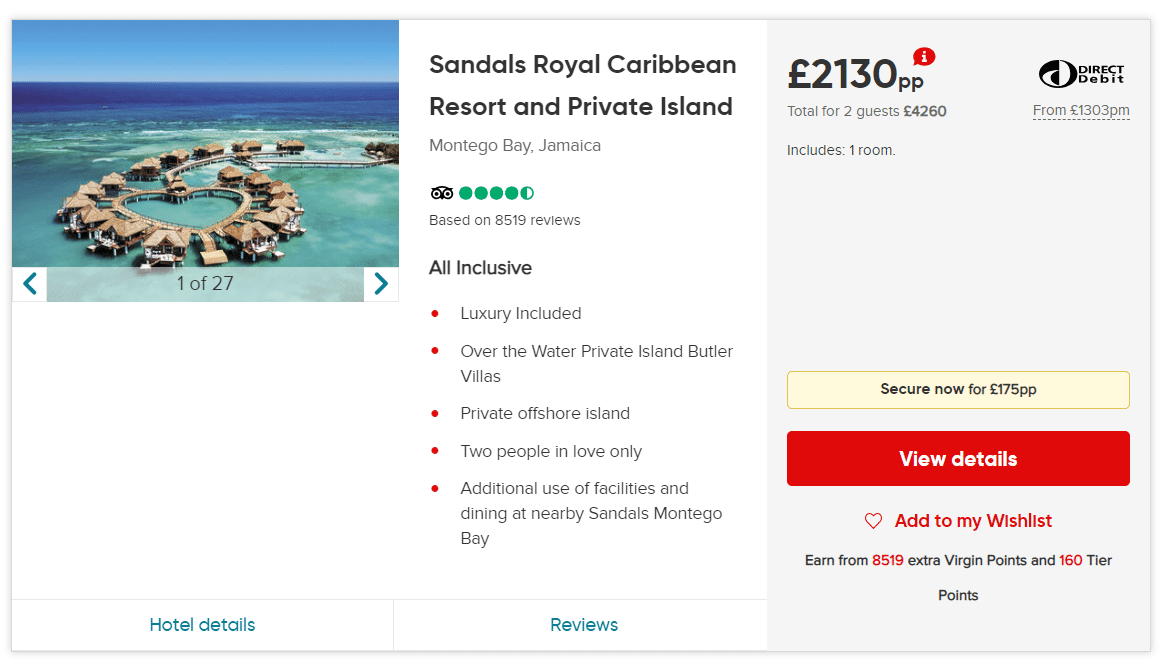Viewport: 1160px width, 664px height.
Task: Click the TripAdvisor owl icon
Action: 442,193
